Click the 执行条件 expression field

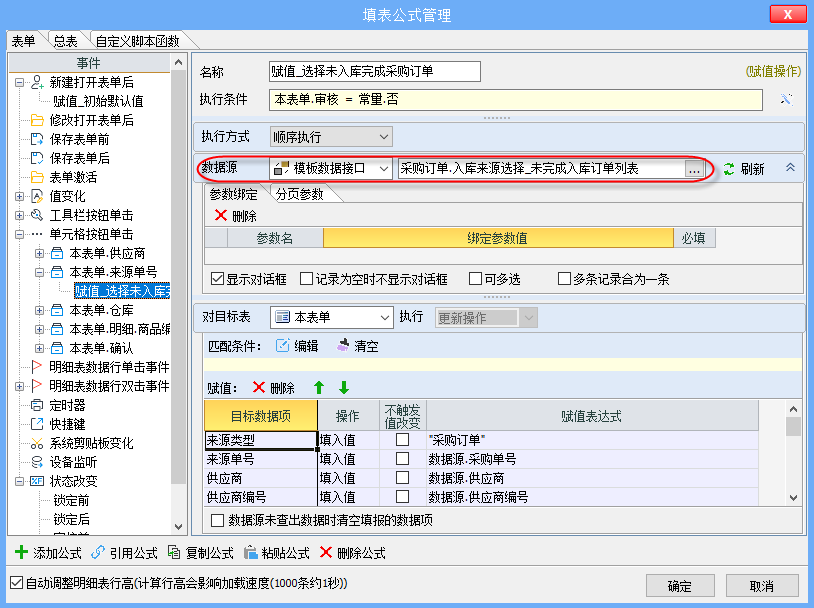(x=515, y=100)
